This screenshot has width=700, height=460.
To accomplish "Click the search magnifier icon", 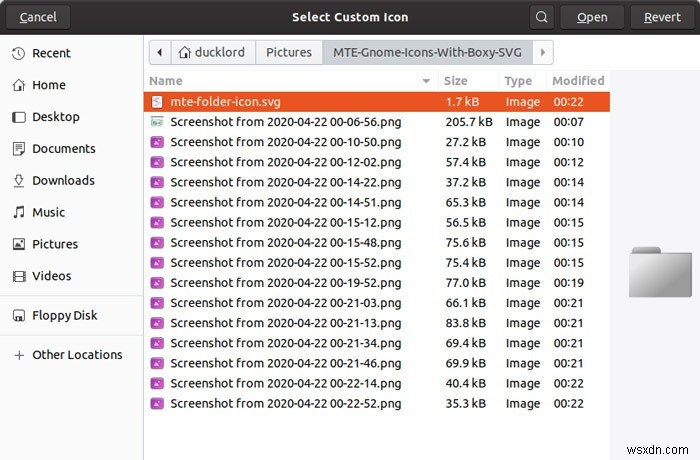I will tap(542, 17).
